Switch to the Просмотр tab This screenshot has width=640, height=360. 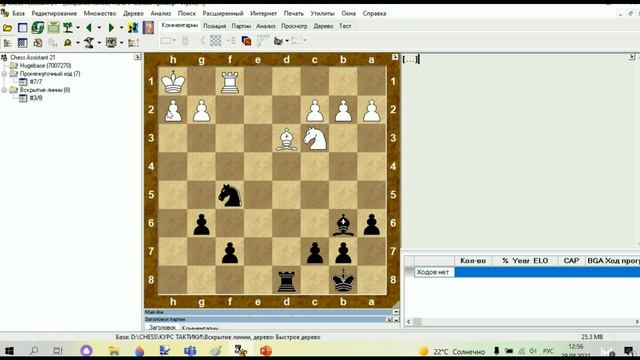pos(294,26)
